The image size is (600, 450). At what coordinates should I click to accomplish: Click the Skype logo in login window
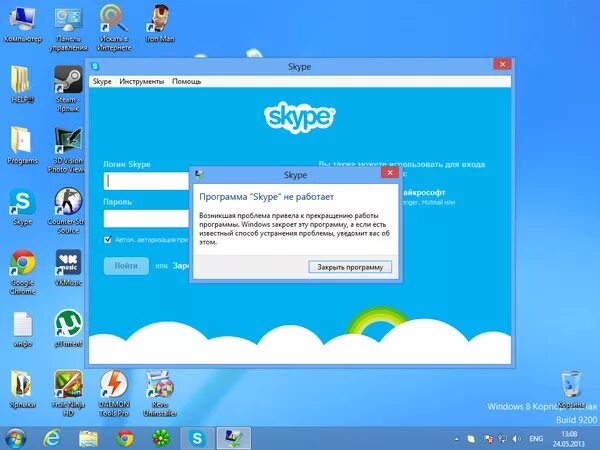click(300, 117)
